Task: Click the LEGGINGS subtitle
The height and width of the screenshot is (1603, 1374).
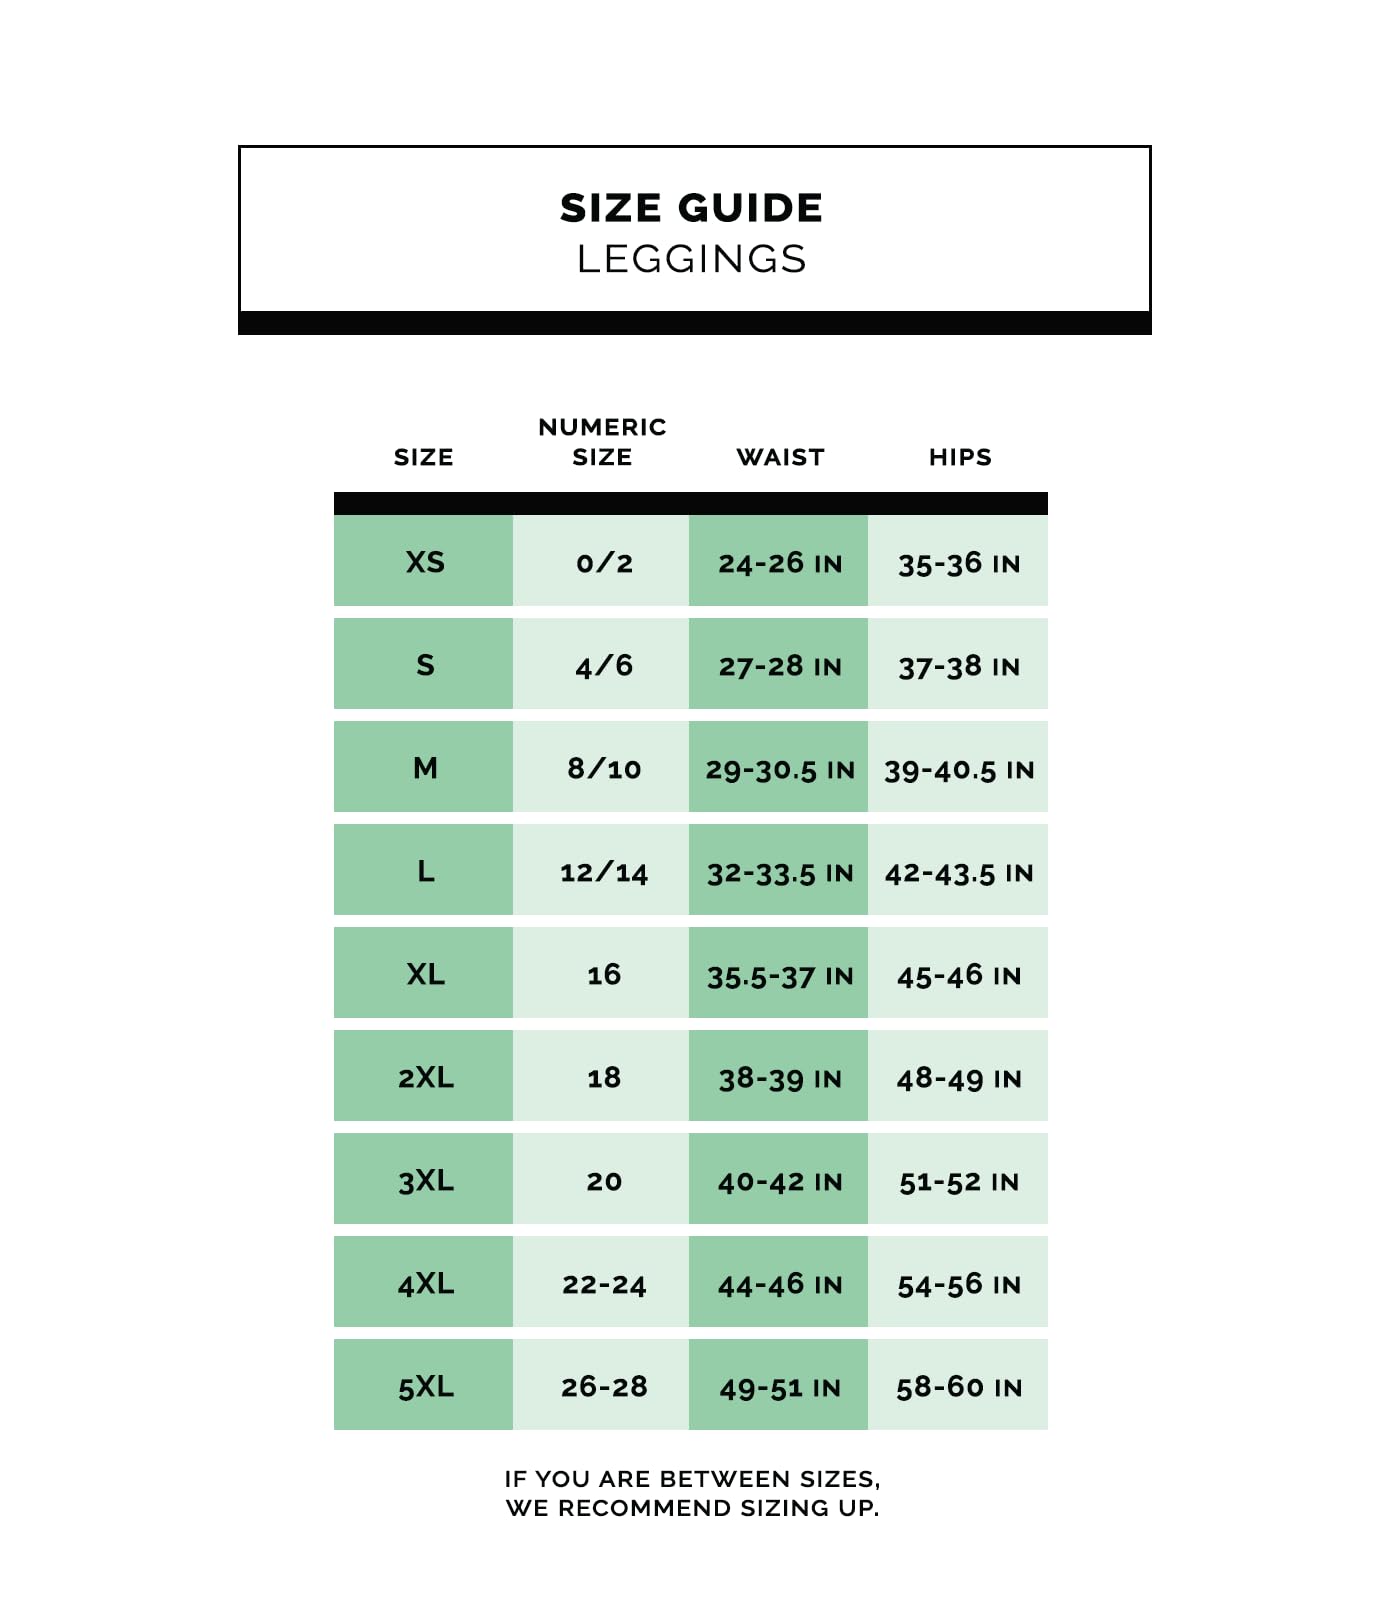Action: click(691, 259)
